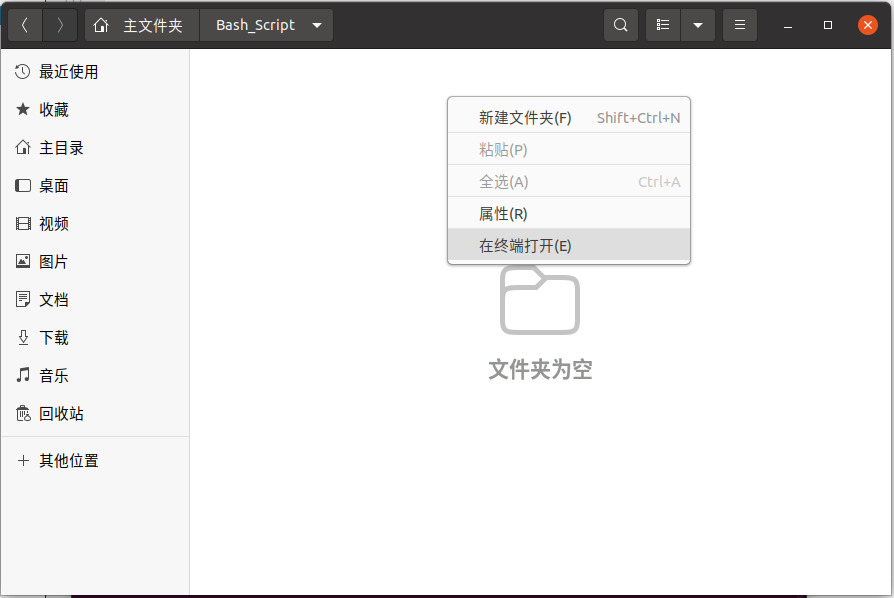The image size is (894, 598).
Task: Minimize the file manager window
Action: coord(788,26)
